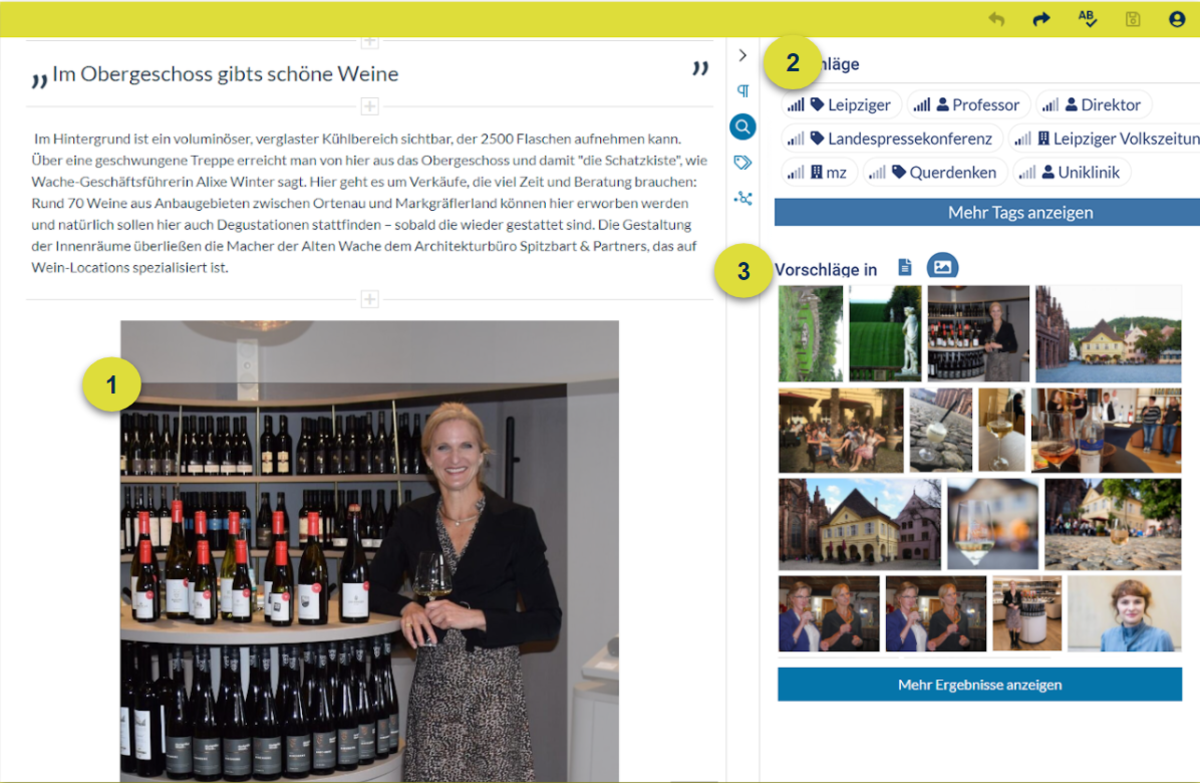Screen dimensions: 1200x783
Task: Insert block via plus below paragraph
Action: click(x=369, y=299)
